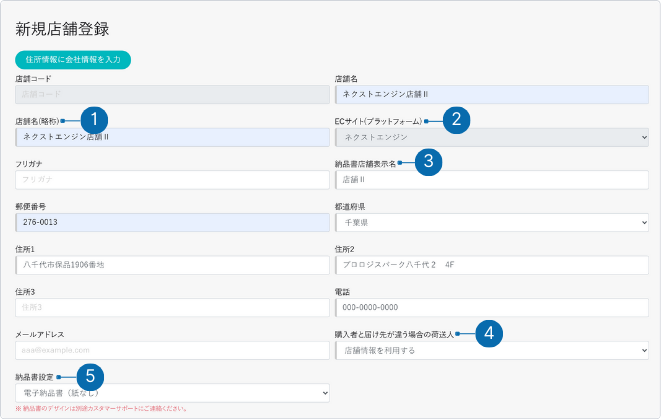
Task: Open the 納品書設定 dropdown
Action: pyautogui.click(x=172, y=393)
